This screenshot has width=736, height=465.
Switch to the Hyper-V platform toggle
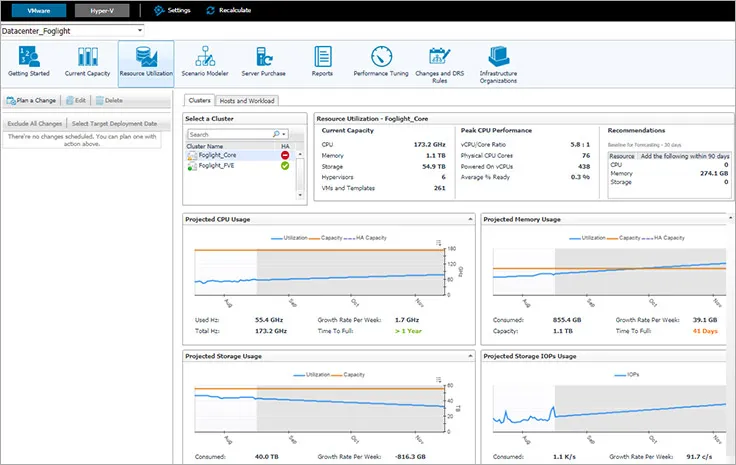point(101,10)
